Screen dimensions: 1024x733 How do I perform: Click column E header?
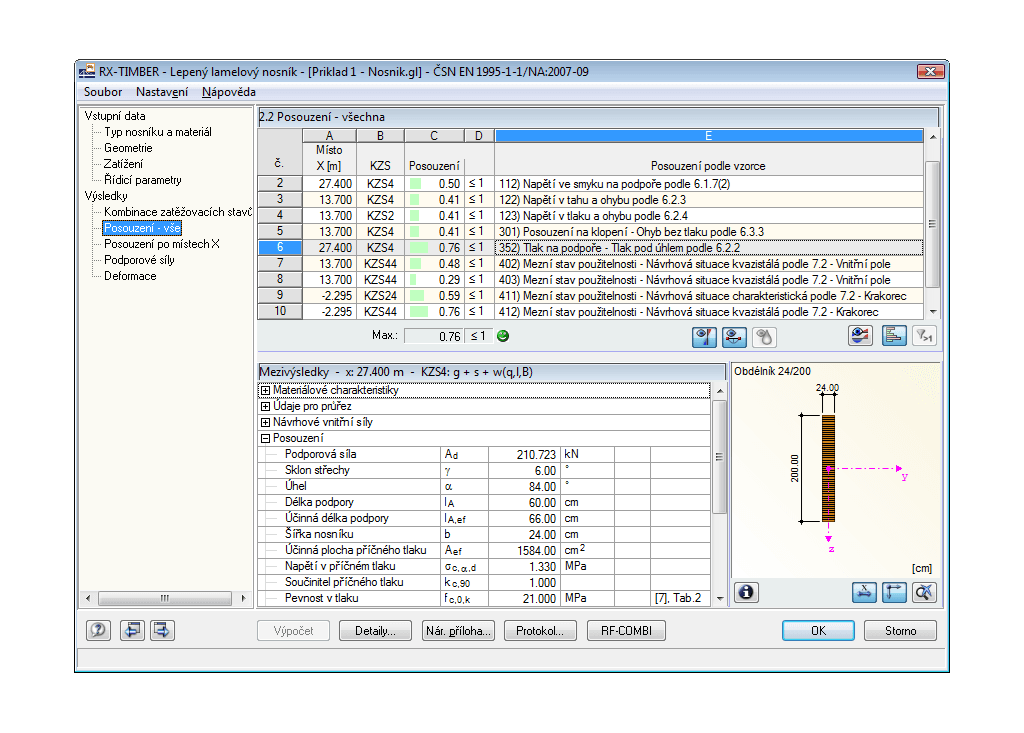709,136
